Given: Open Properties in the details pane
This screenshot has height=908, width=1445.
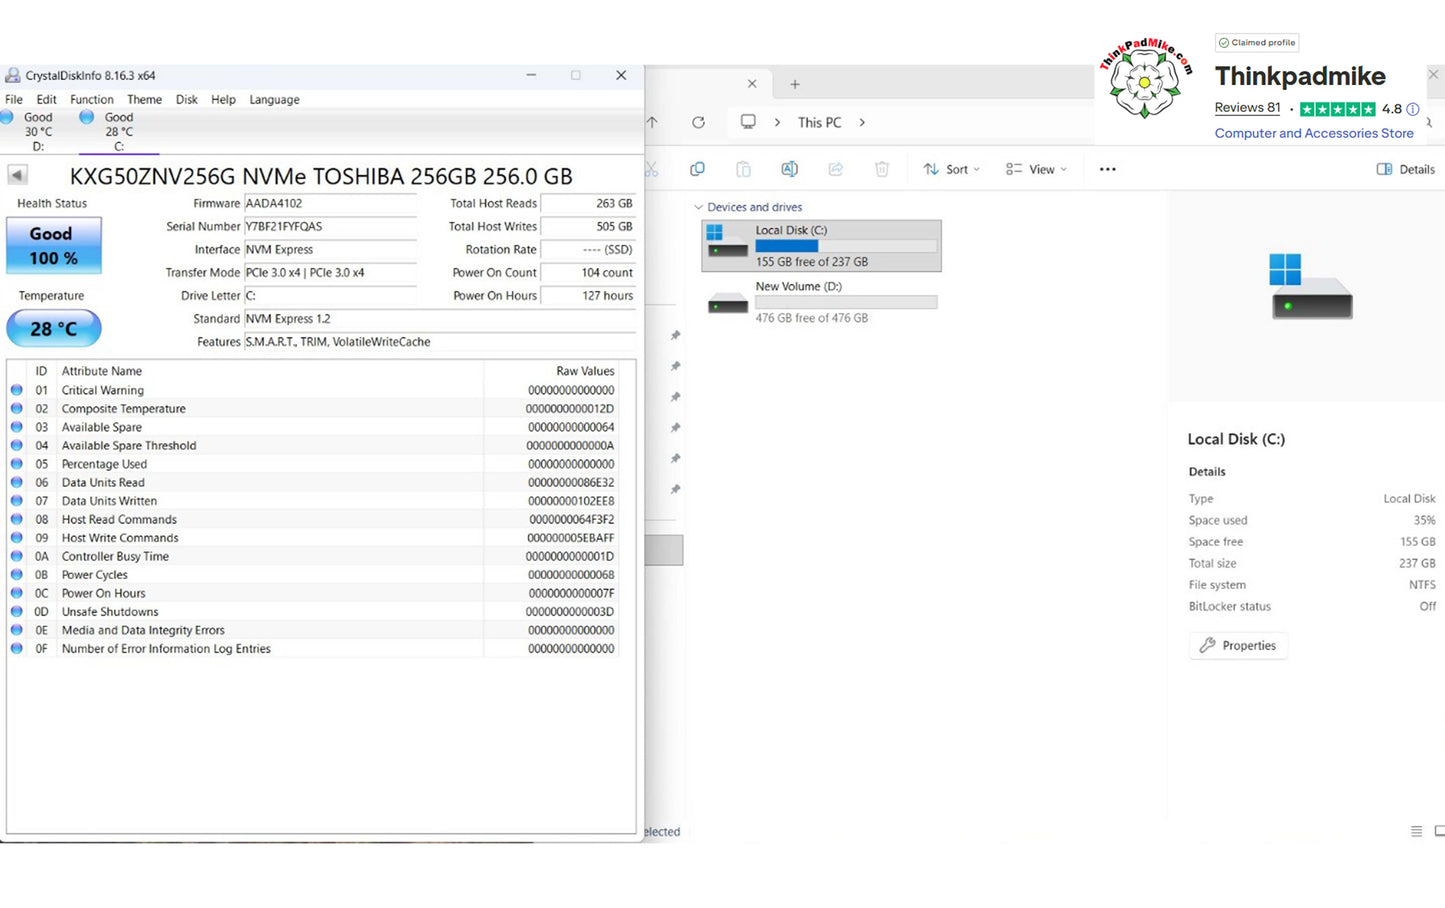Looking at the screenshot, I should point(1238,646).
